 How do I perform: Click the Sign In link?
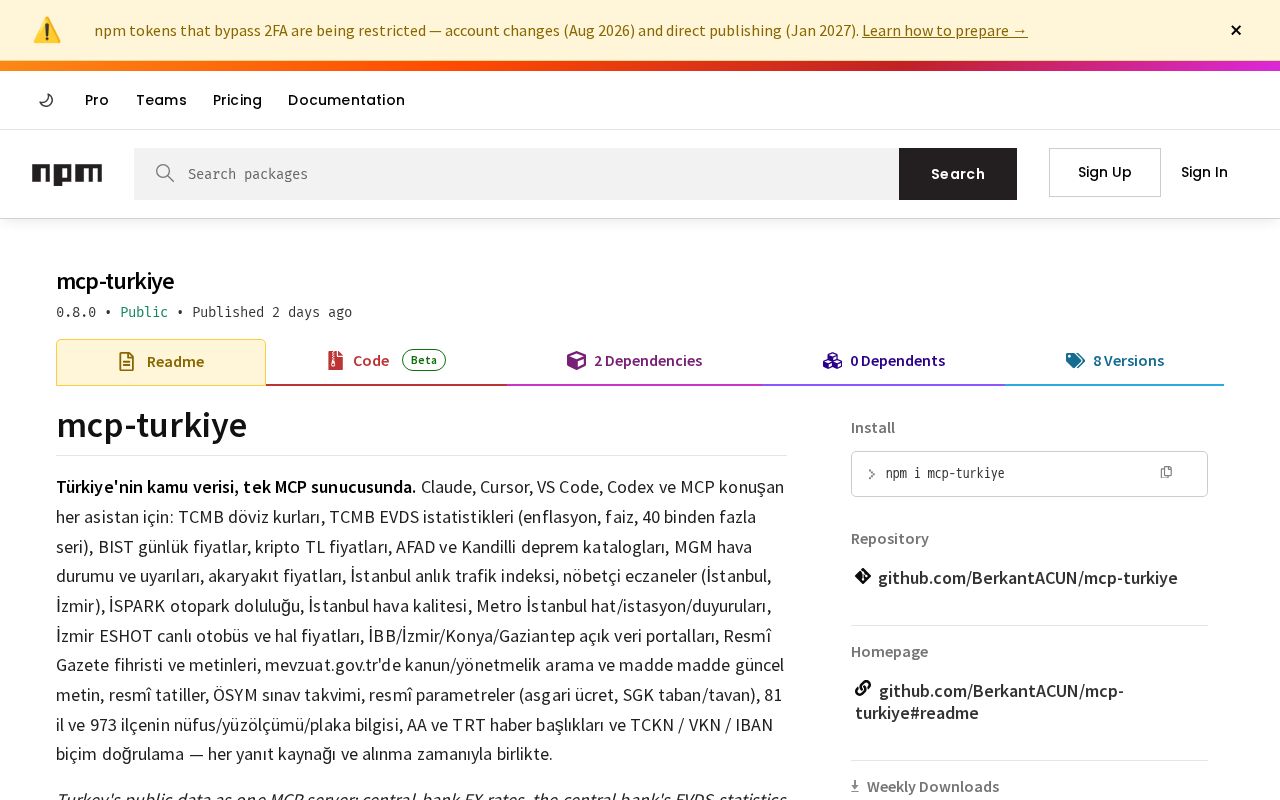[x=1204, y=172]
